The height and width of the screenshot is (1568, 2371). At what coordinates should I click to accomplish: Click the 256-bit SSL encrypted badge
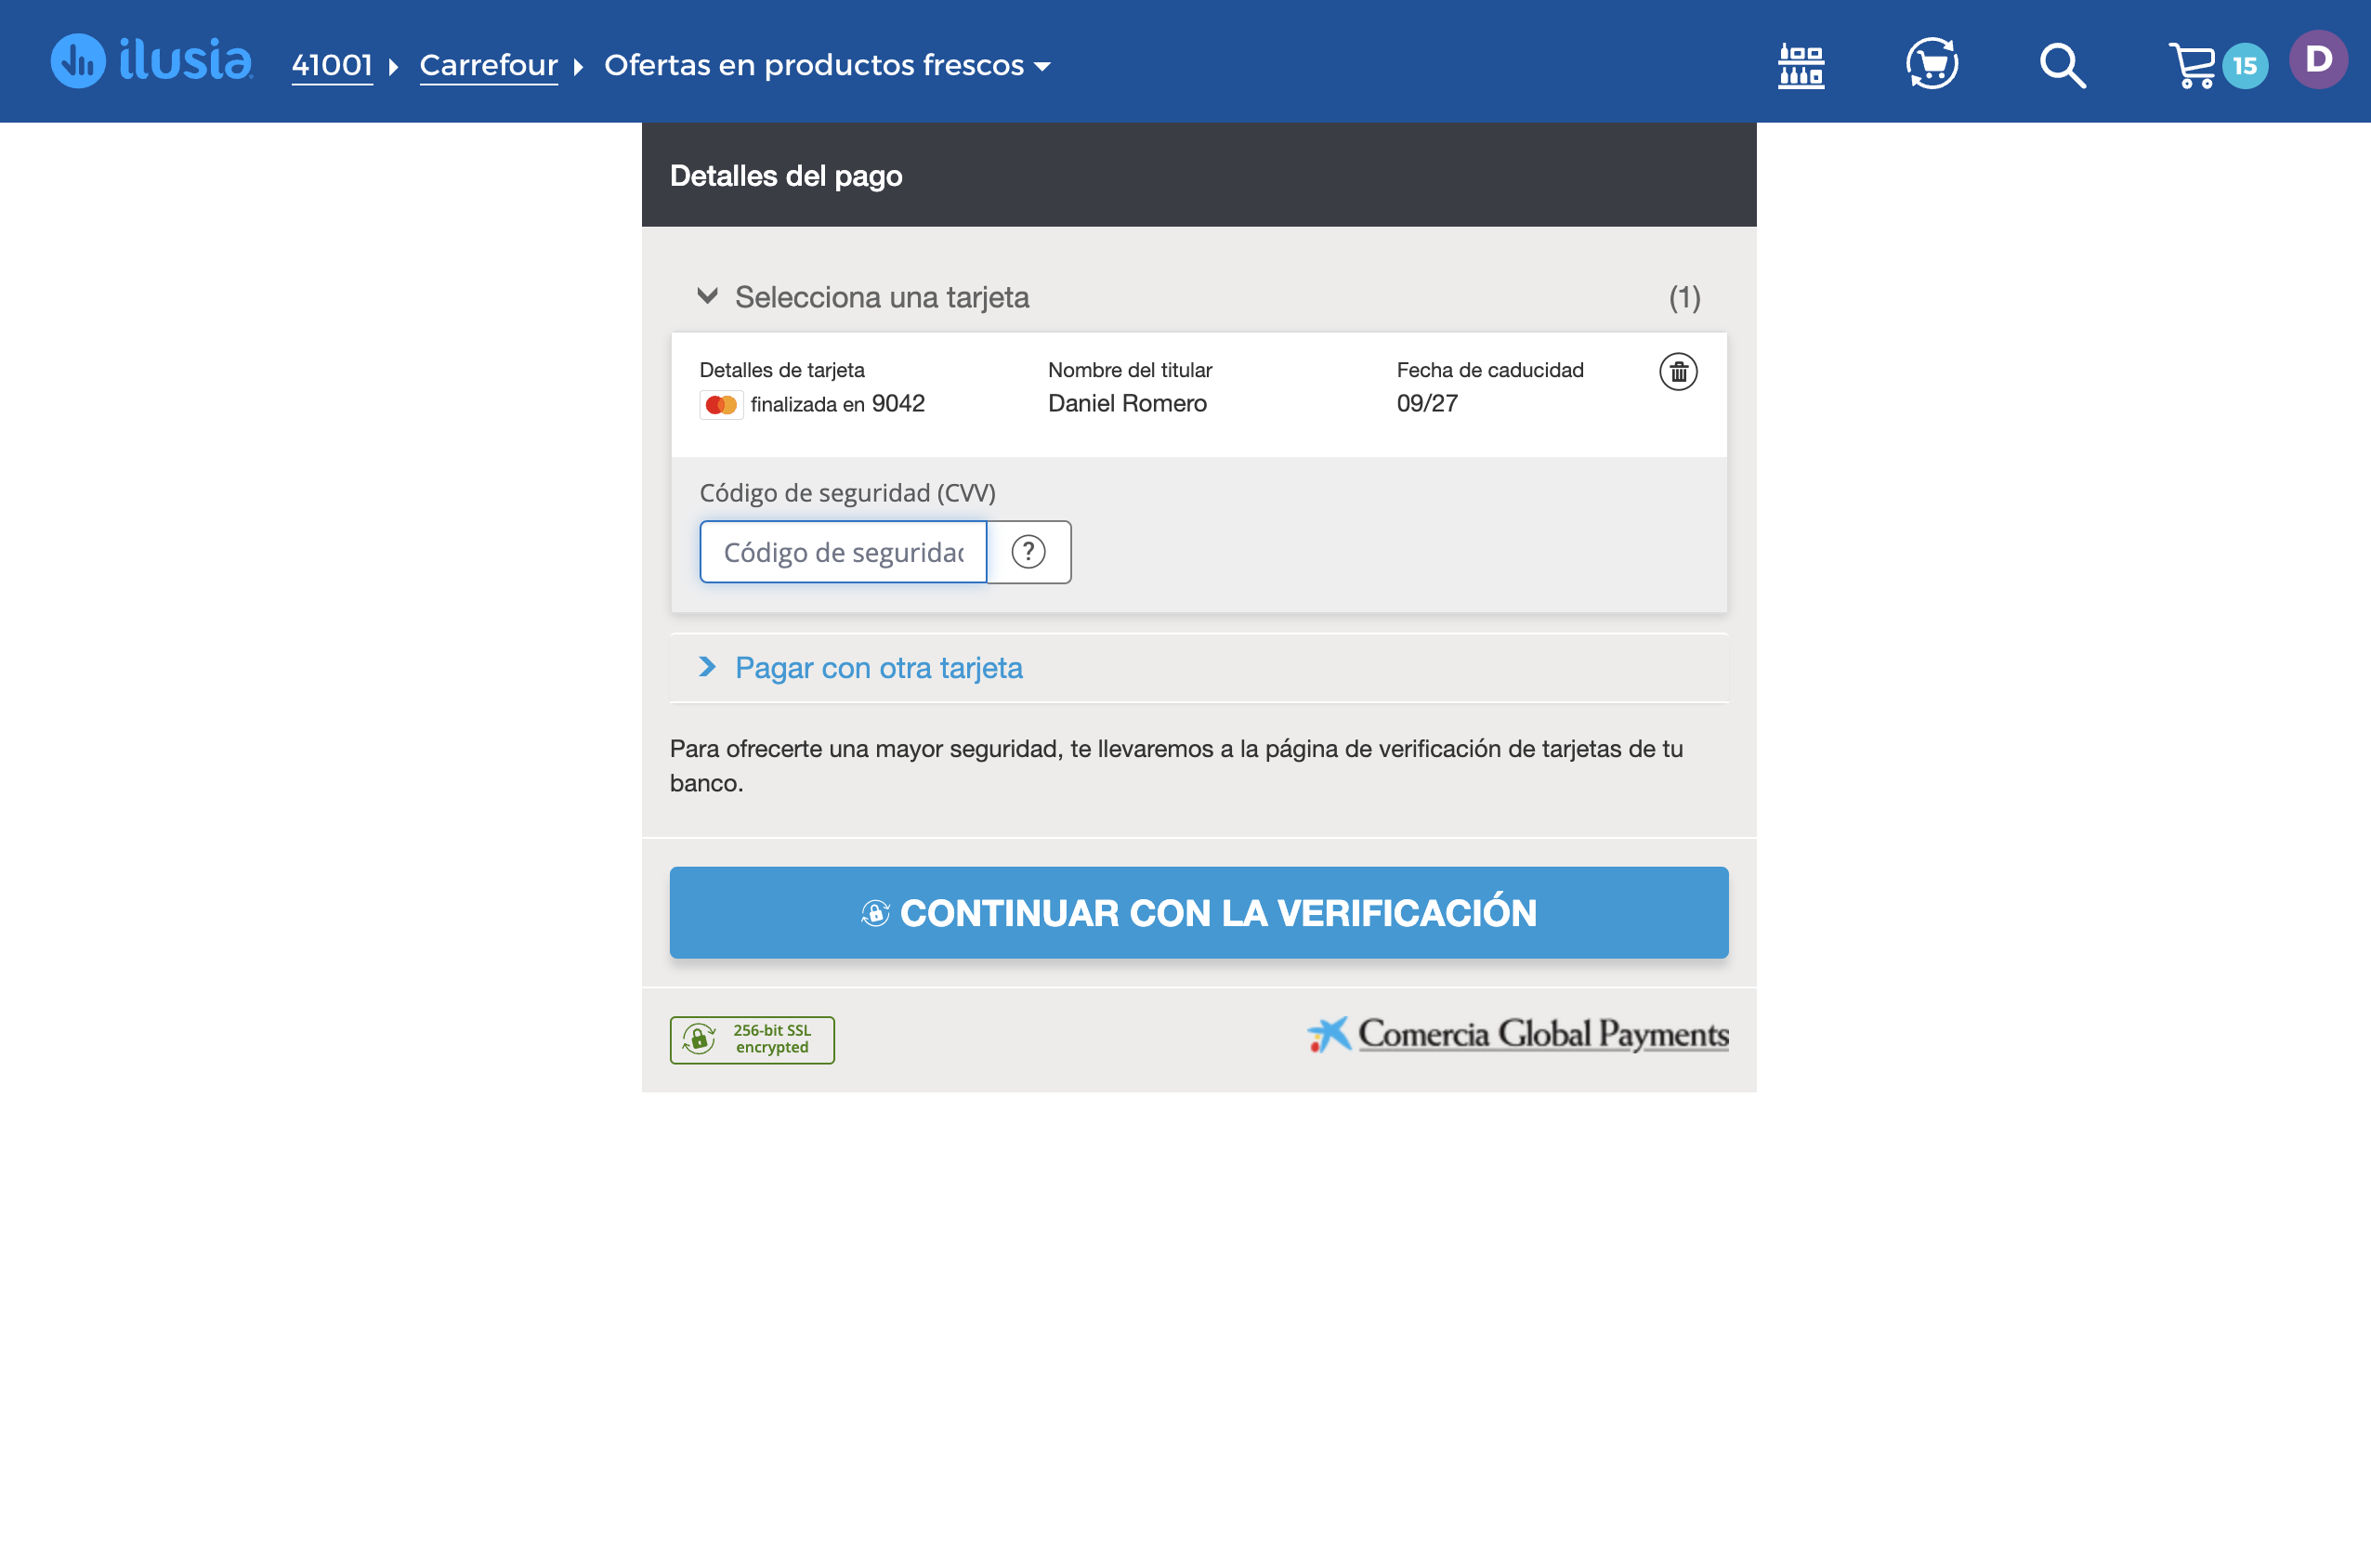751,1039
